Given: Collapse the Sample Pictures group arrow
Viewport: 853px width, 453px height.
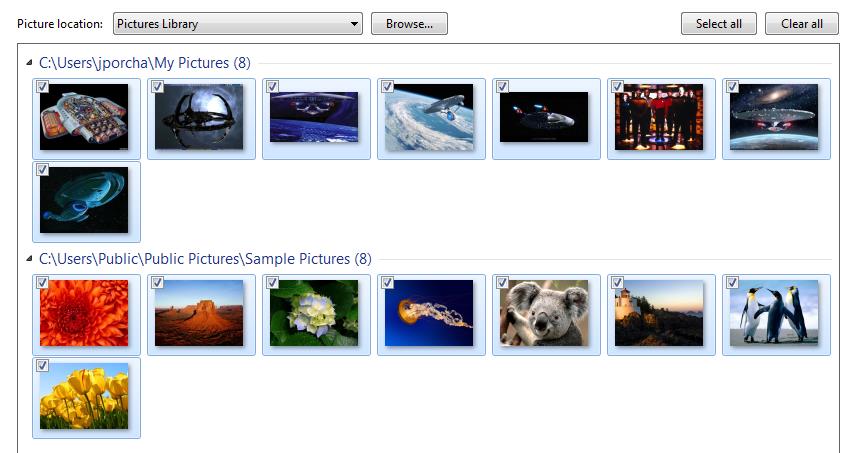Looking at the screenshot, I should tap(29, 258).
